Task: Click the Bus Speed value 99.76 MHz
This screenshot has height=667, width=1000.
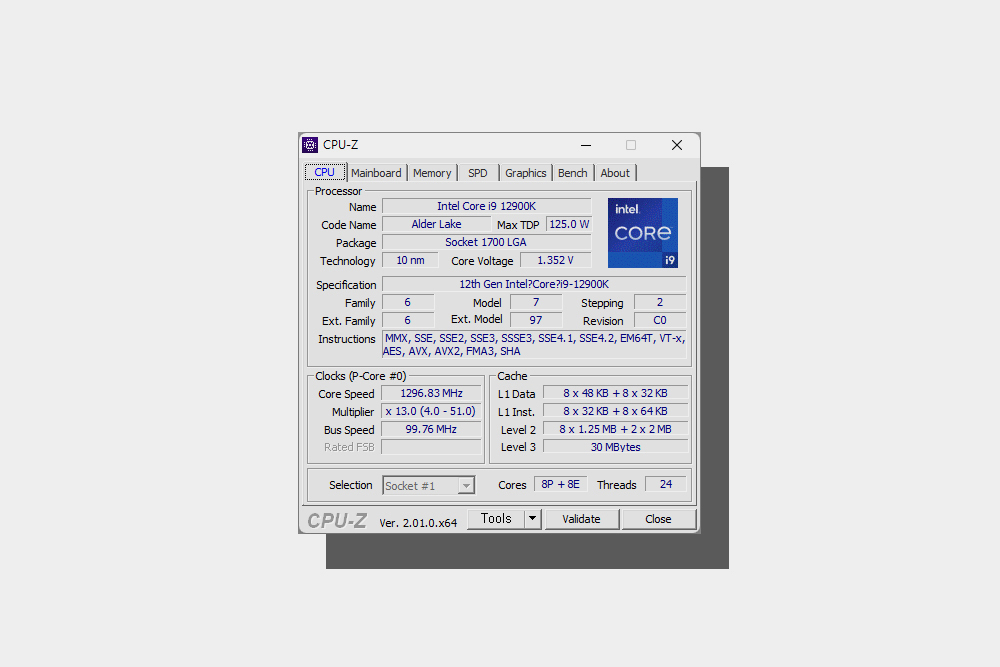Action: tap(431, 429)
